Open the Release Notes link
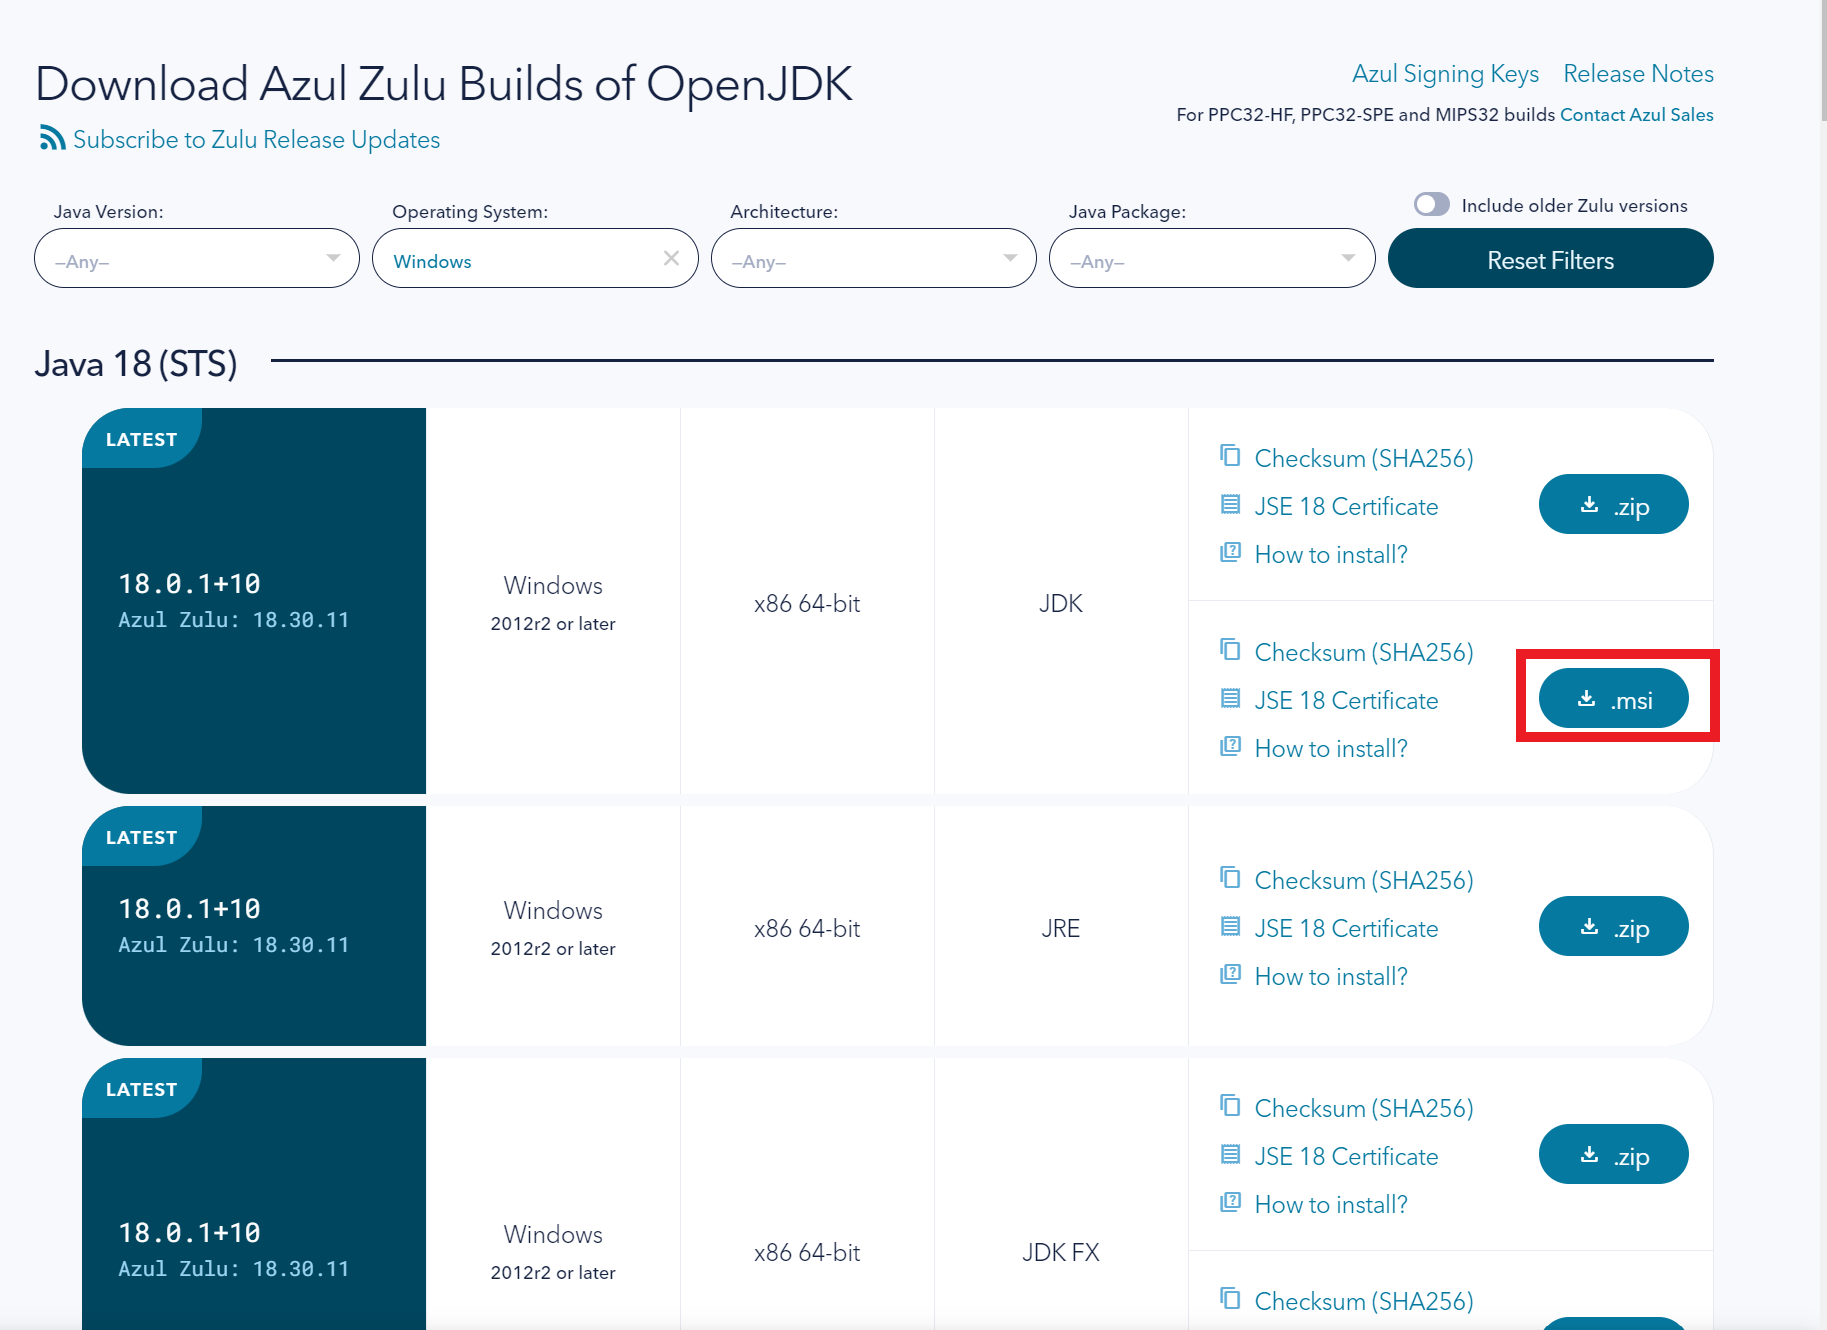 [1637, 74]
